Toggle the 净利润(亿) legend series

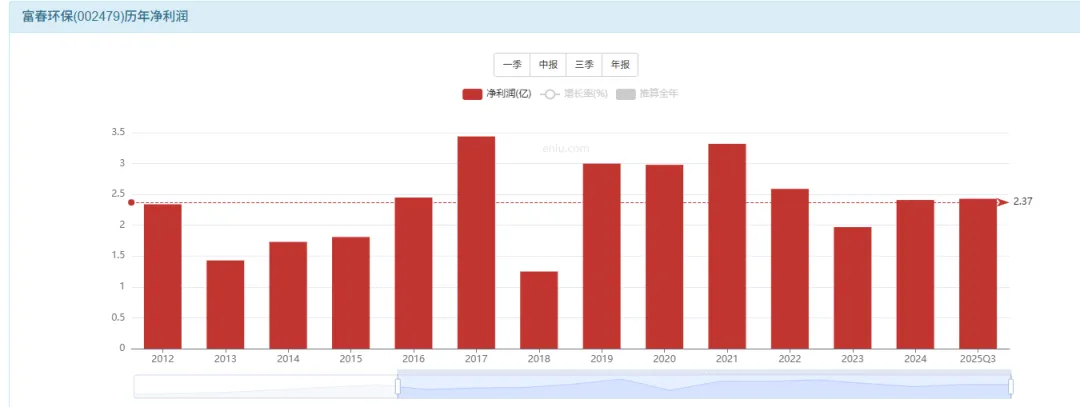[497, 94]
